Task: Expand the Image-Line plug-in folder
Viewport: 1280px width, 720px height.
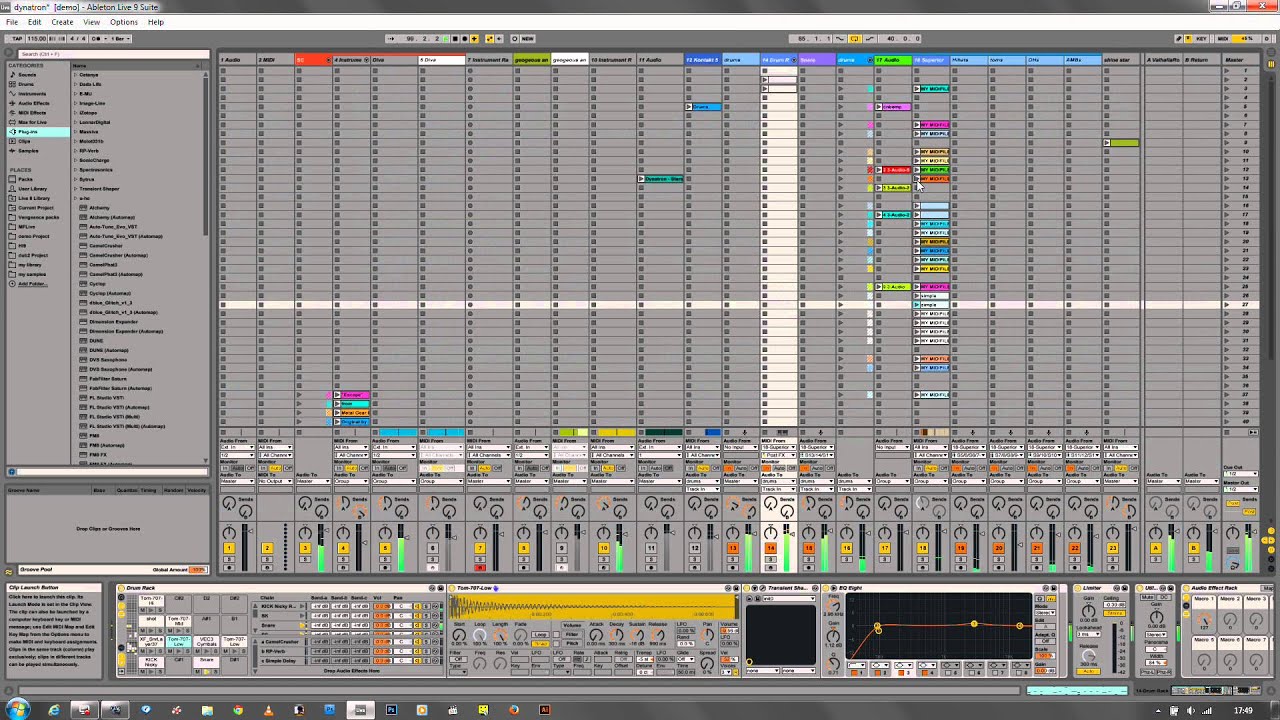Action: pos(76,103)
